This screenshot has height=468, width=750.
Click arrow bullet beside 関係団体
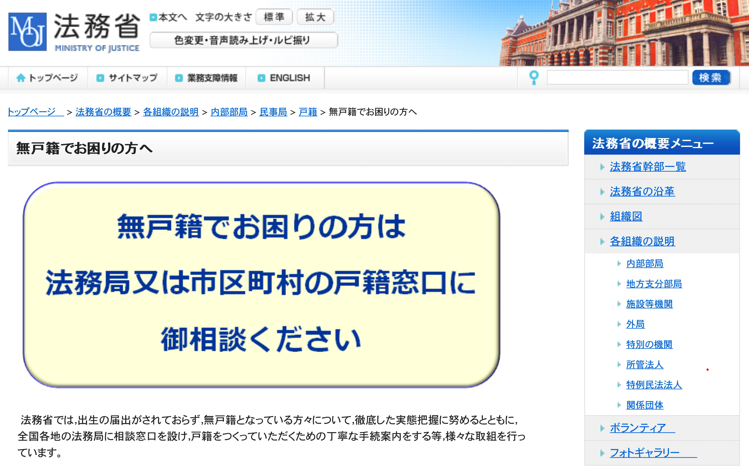tap(619, 405)
